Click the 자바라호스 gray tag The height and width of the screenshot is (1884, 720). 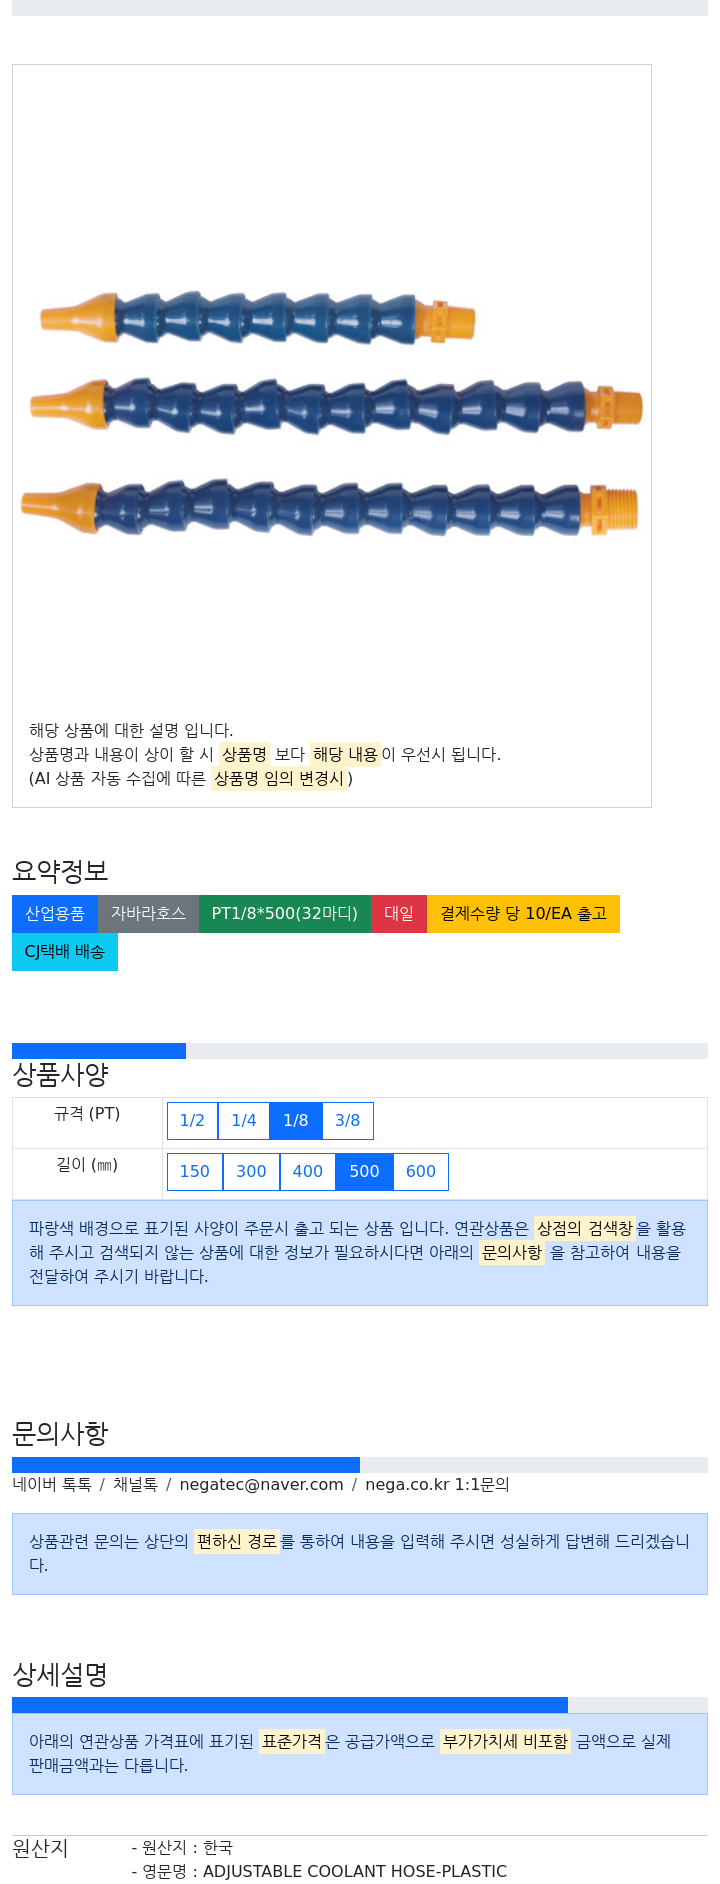pos(148,914)
